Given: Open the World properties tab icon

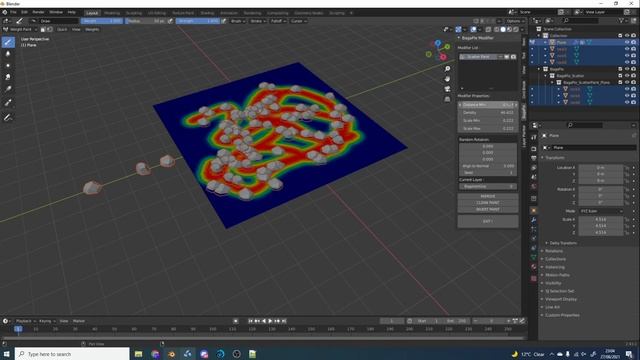Looking at the screenshot, I should tap(534, 187).
